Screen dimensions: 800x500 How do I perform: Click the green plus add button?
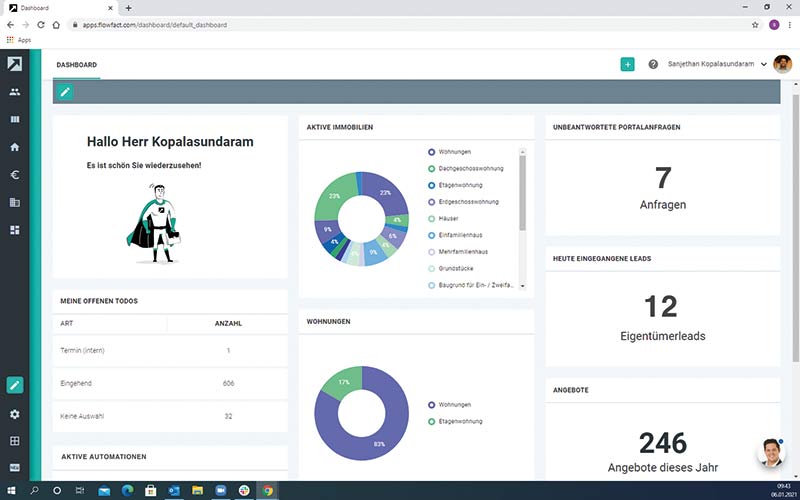point(628,64)
